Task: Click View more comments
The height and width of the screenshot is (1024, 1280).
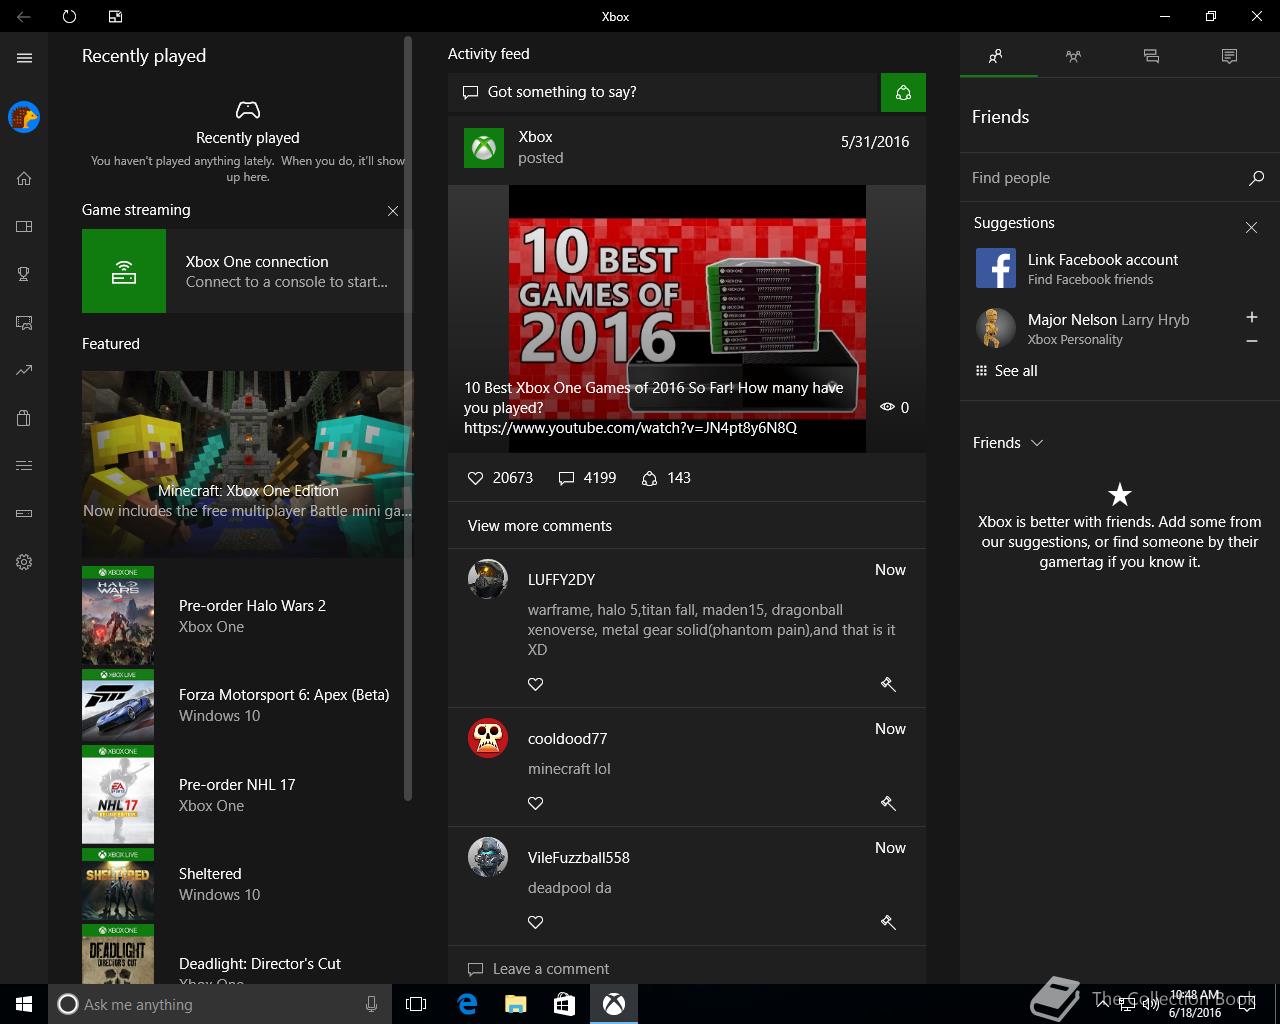Action: [540, 526]
